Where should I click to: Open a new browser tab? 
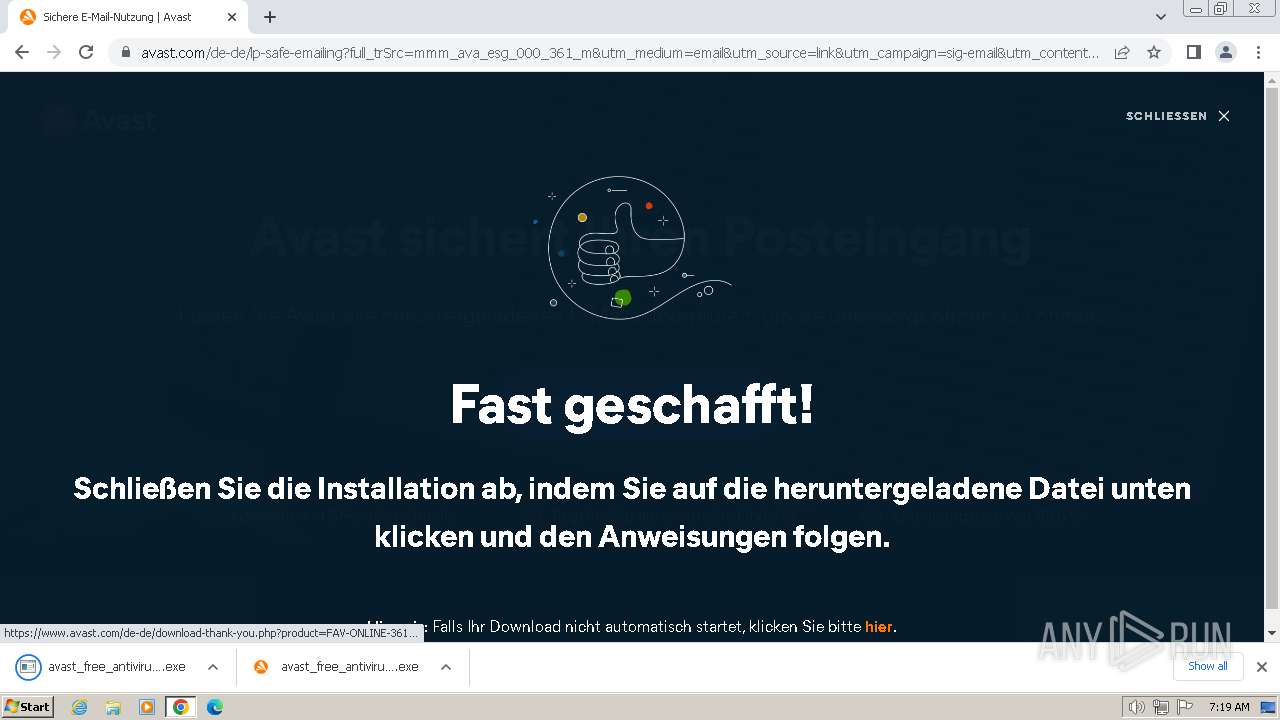click(270, 17)
